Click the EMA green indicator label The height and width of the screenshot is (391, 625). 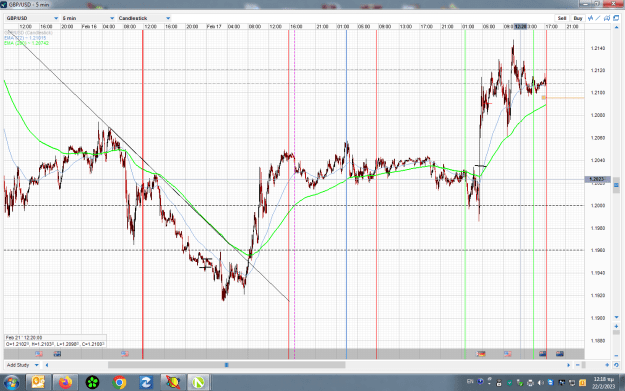(27, 43)
